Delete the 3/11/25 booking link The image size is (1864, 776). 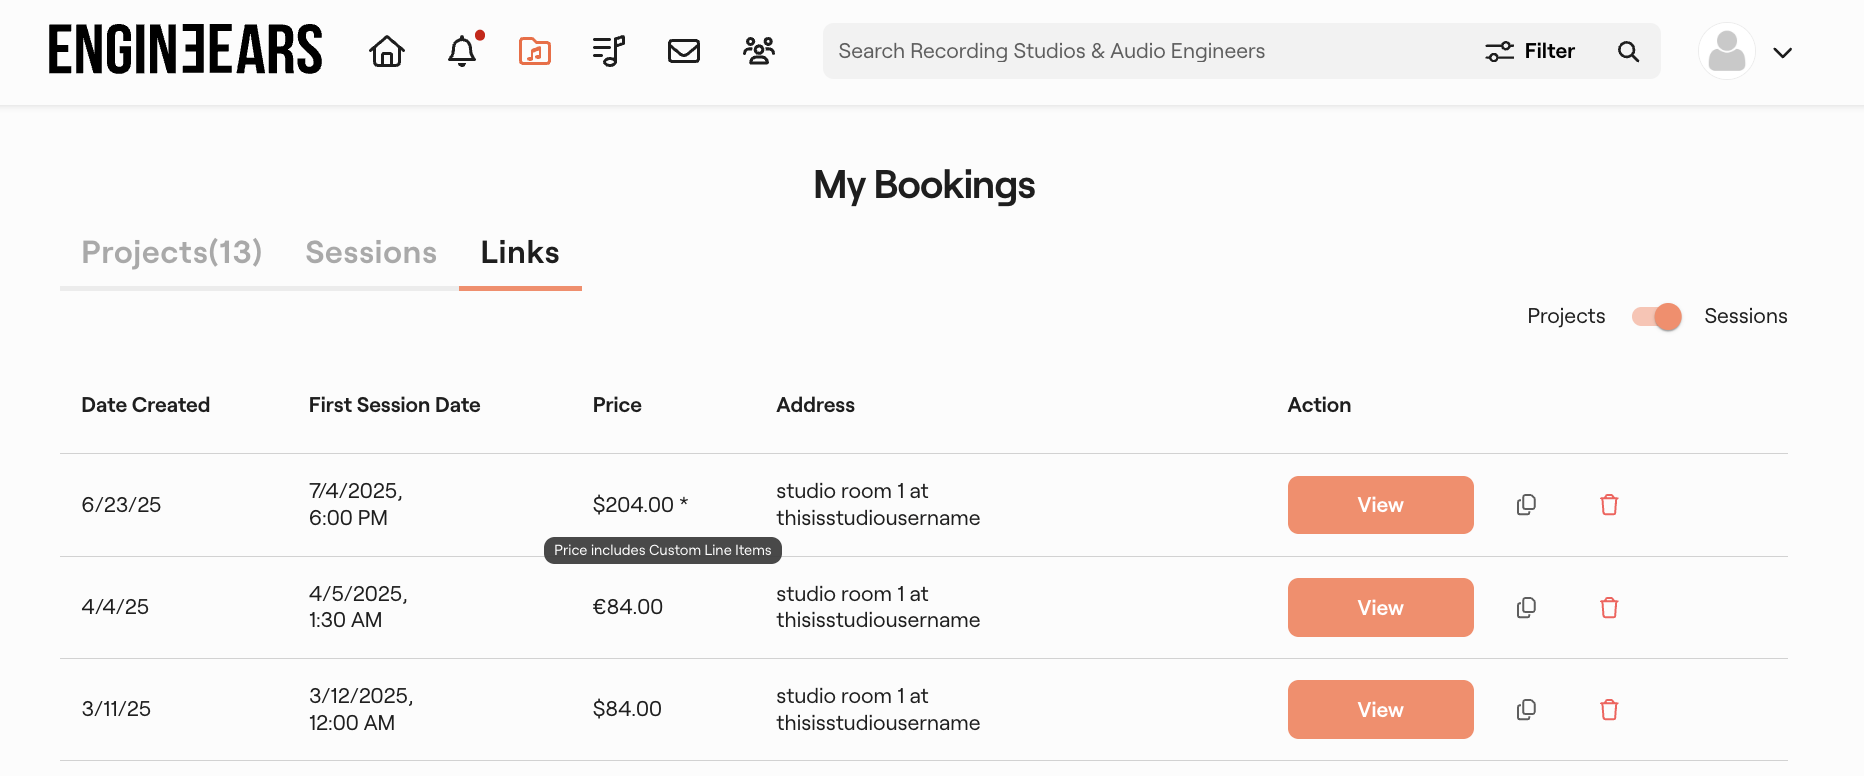click(1609, 710)
